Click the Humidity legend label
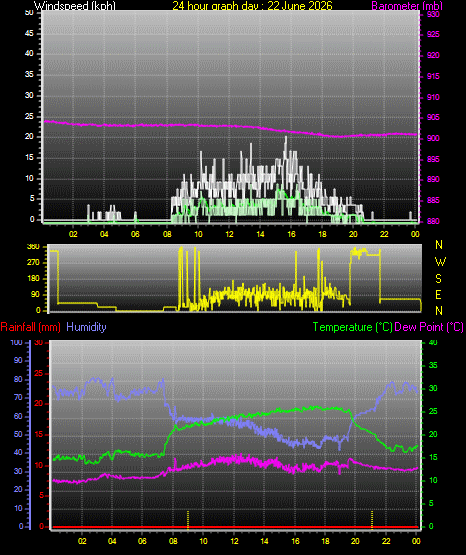Viewport: 466px width, 555px height. [x=86, y=327]
